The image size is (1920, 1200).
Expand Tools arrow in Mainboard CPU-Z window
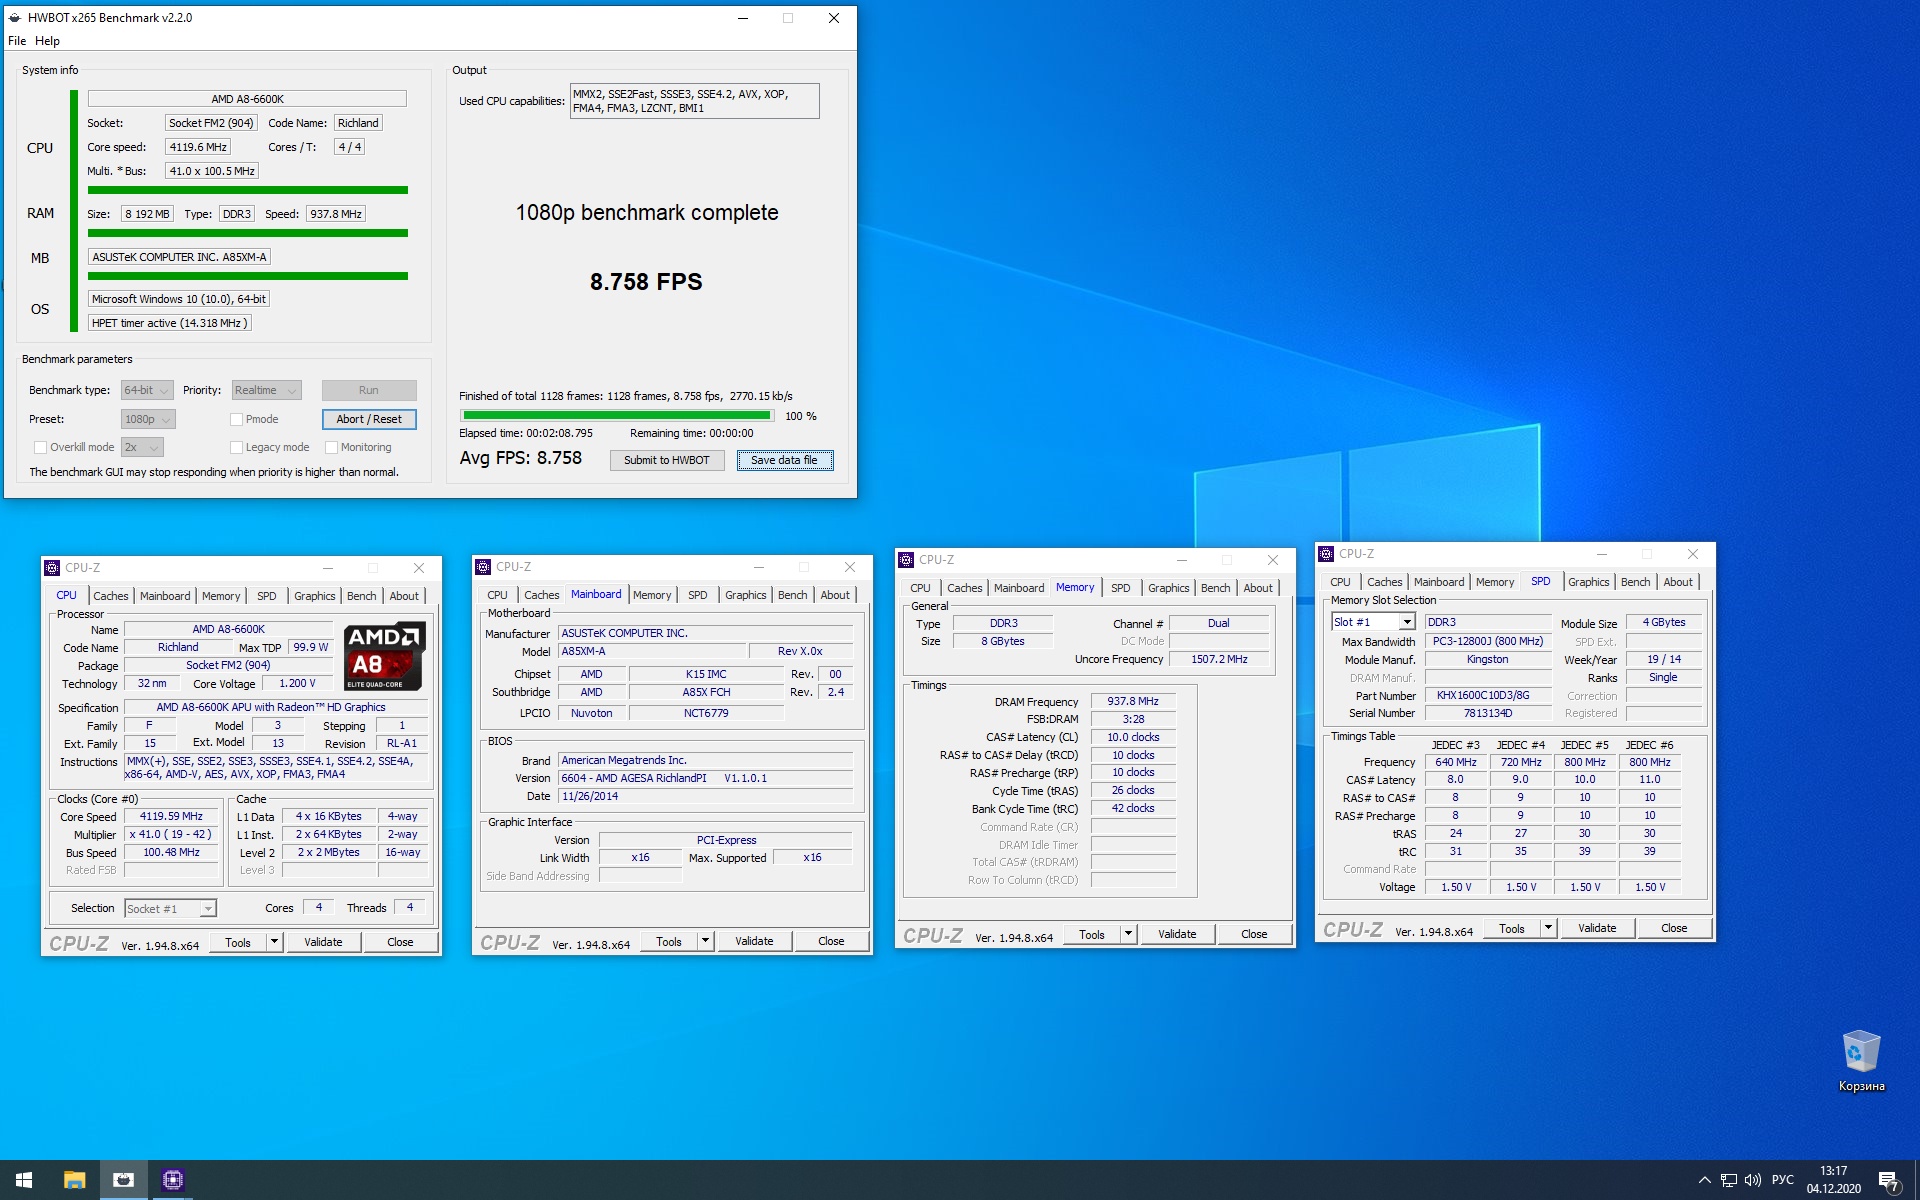(705, 941)
